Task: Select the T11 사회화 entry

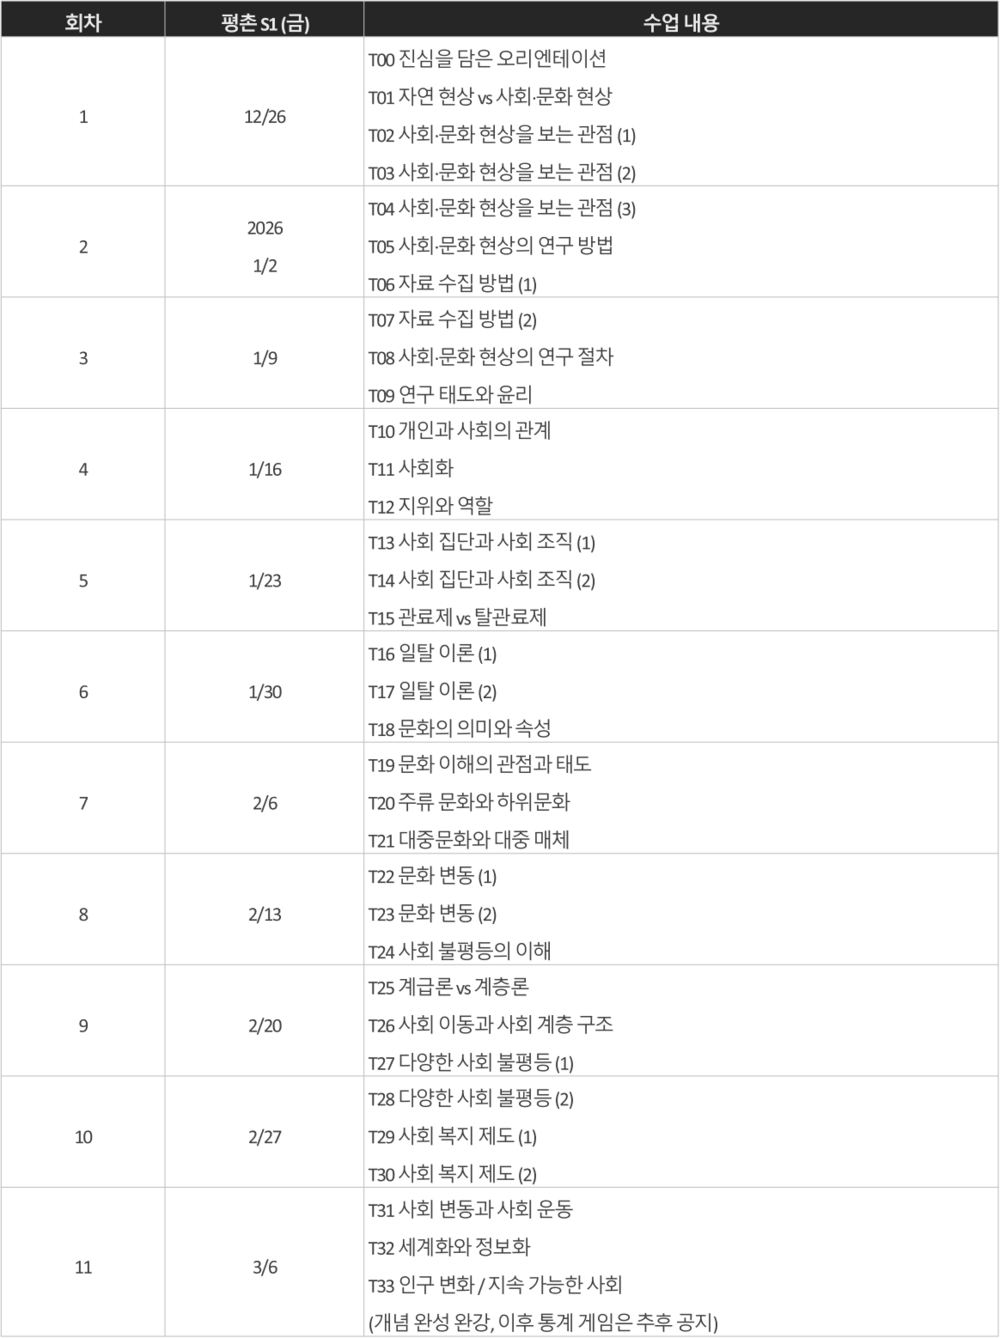Action: 411,468
